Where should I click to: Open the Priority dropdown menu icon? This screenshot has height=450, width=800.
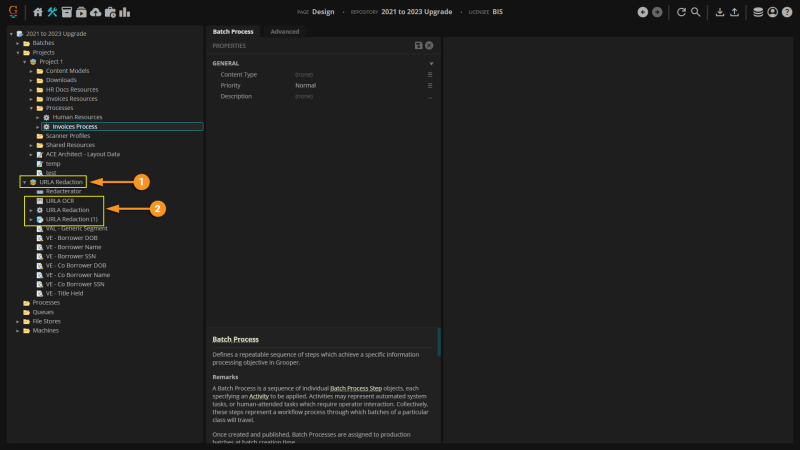(x=430, y=86)
